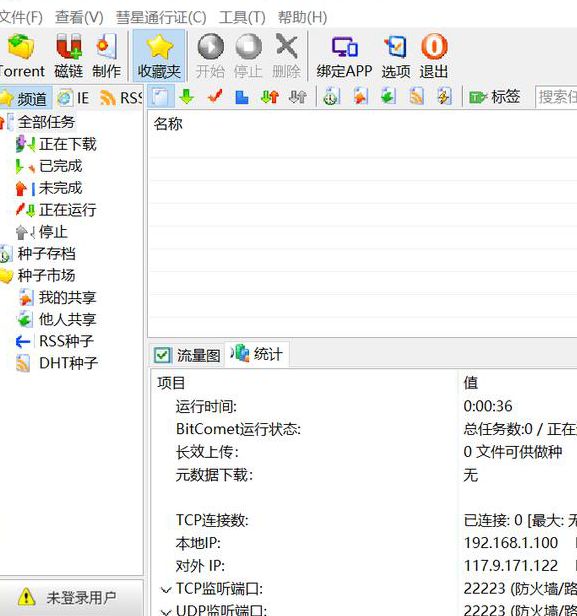Click the blue block unfinished filter icon
The image size is (577, 616).
coord(242,97)
